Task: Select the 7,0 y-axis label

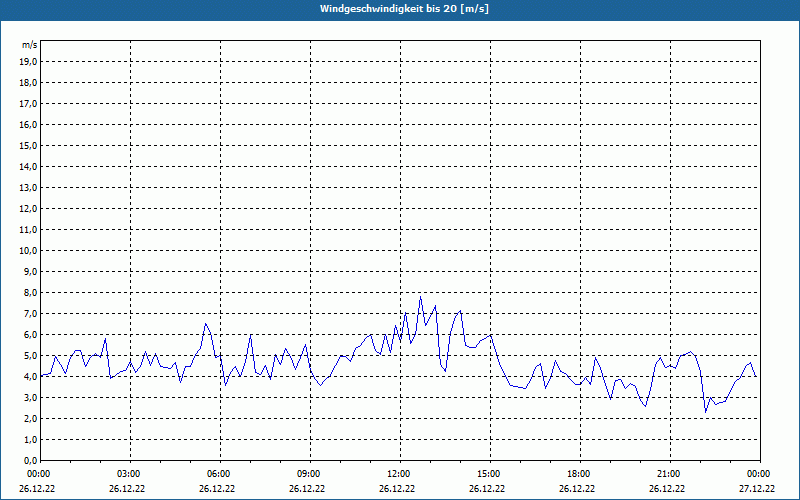Action: click(31, 313)
